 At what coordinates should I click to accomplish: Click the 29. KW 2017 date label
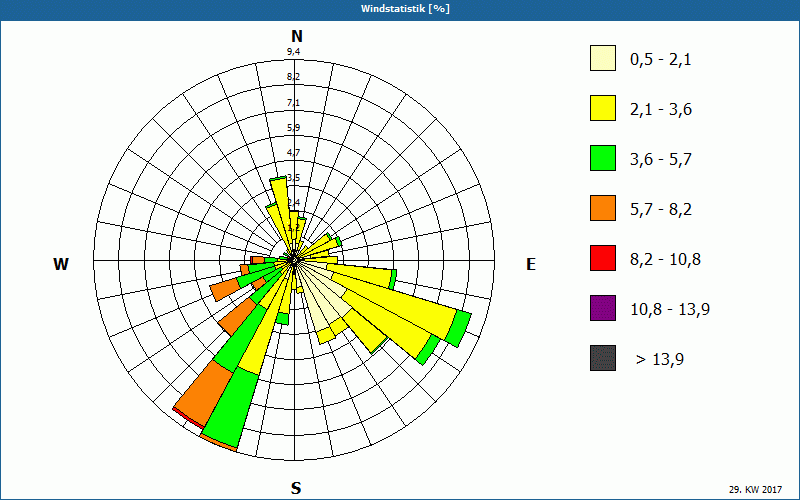pos(755,490)
